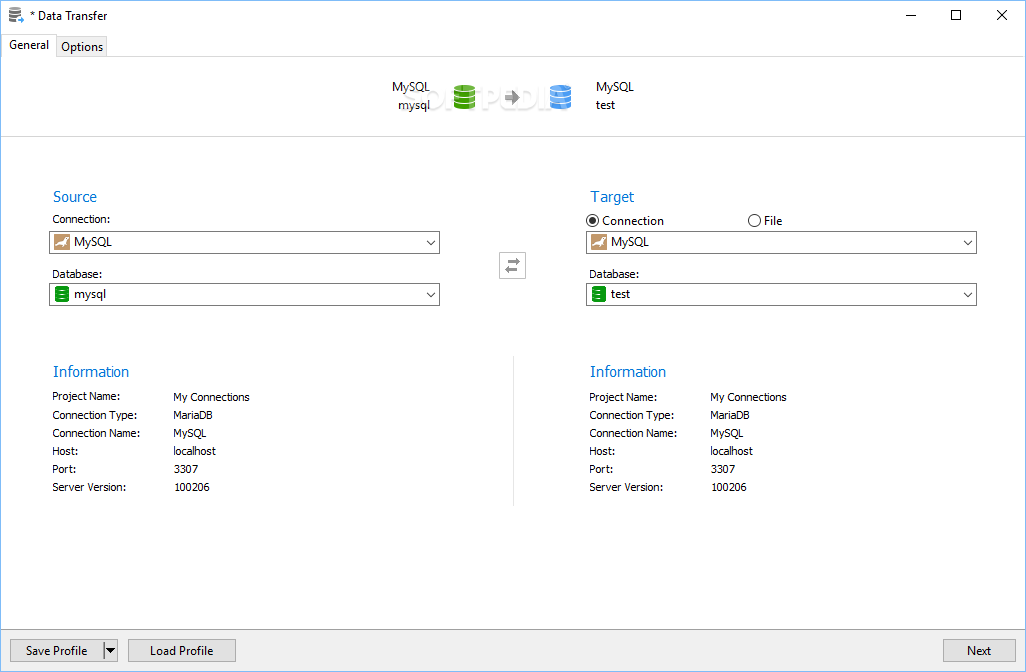
Task: Click the Data Transfer title bar icon
Action: 16,15
